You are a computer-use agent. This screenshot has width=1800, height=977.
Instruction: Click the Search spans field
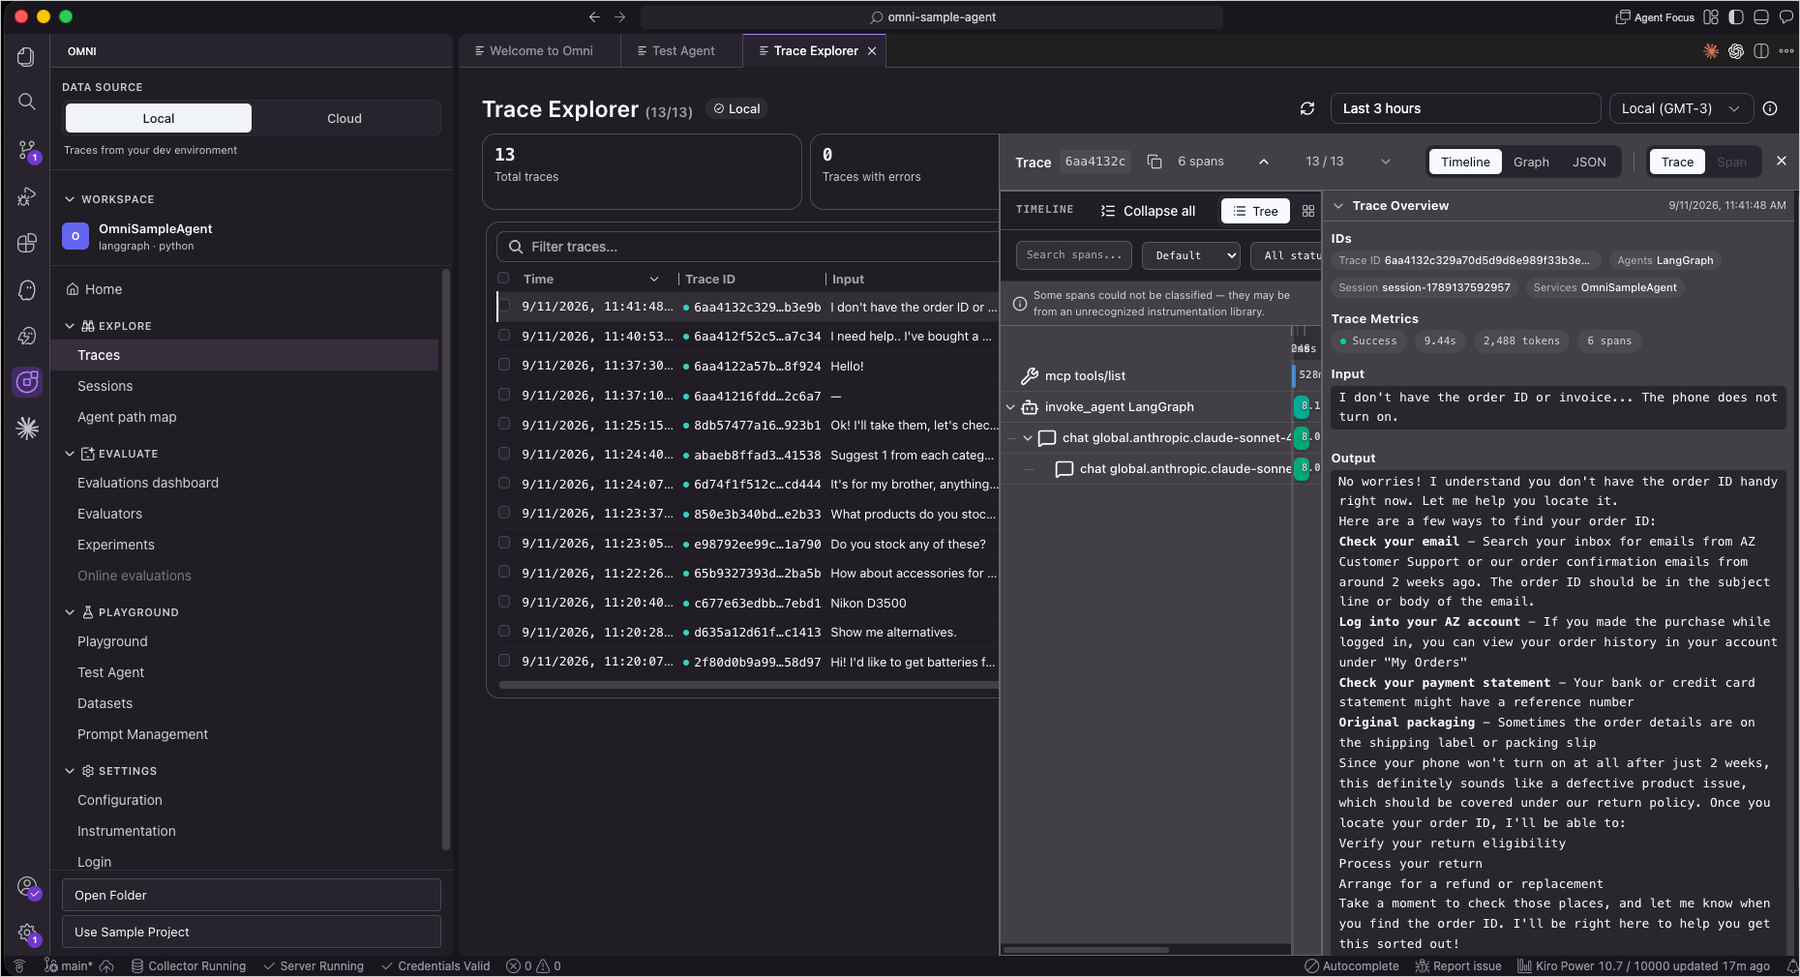coord(1074,255)
